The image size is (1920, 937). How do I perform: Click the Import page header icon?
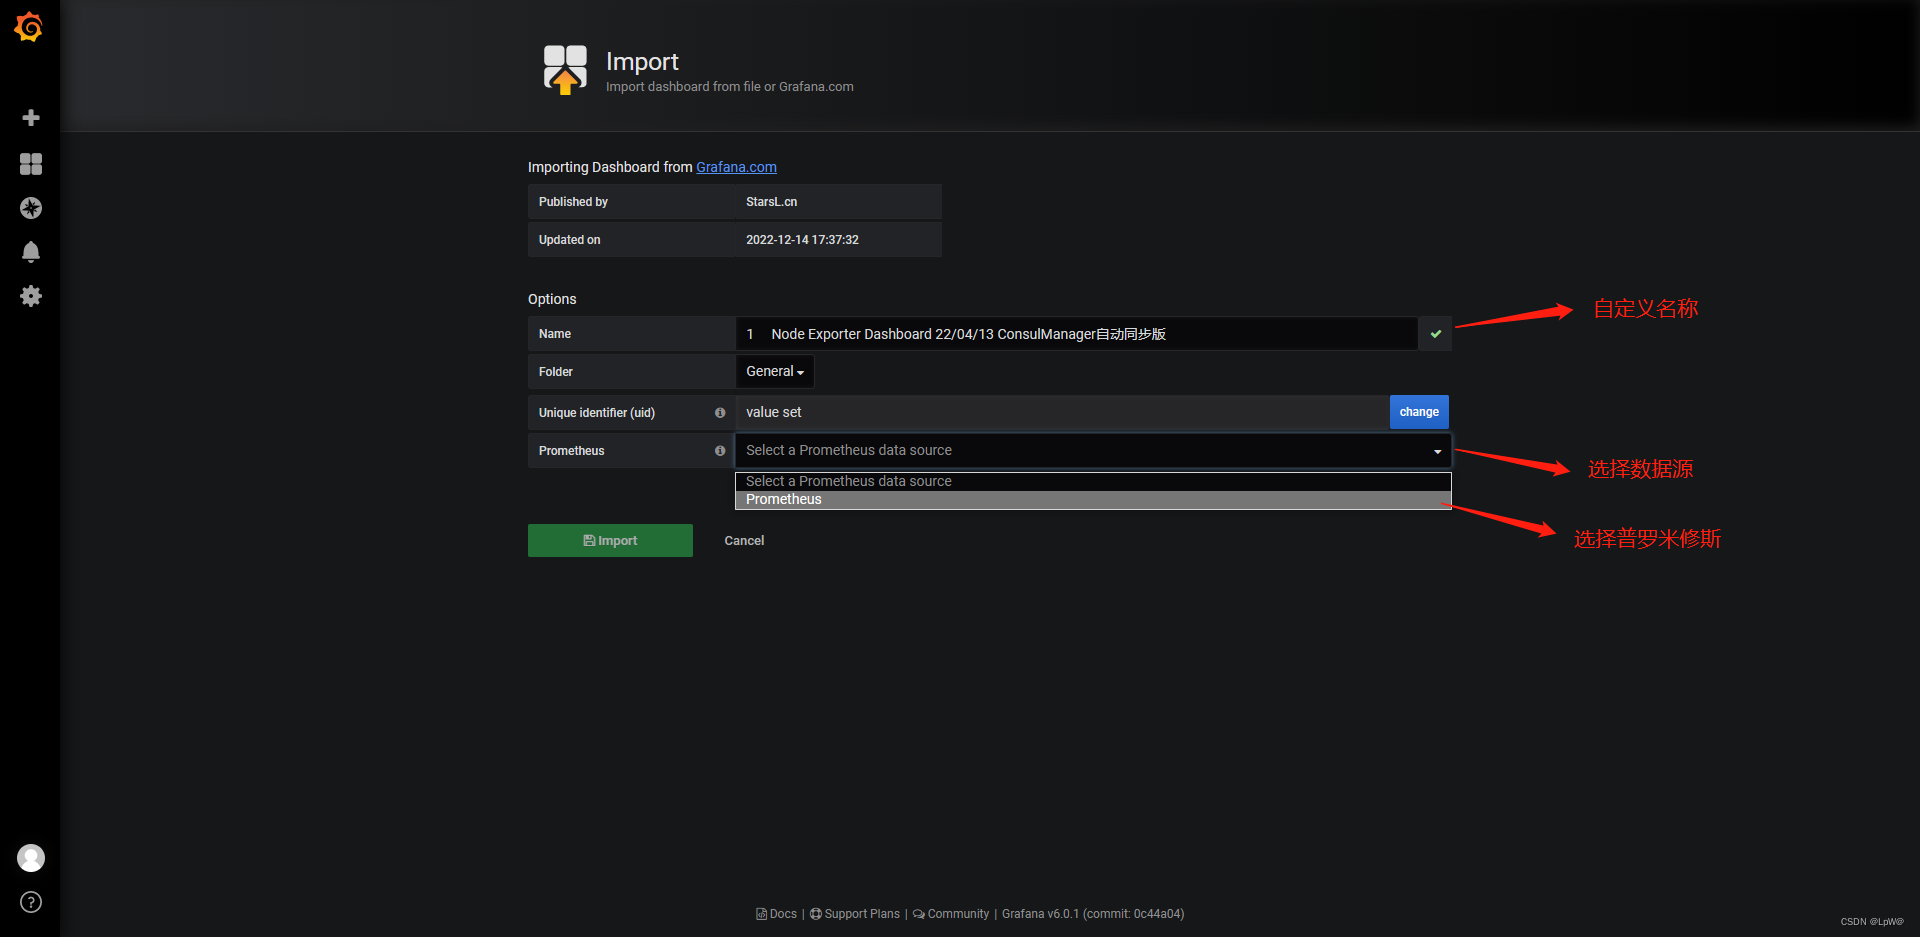565,70
